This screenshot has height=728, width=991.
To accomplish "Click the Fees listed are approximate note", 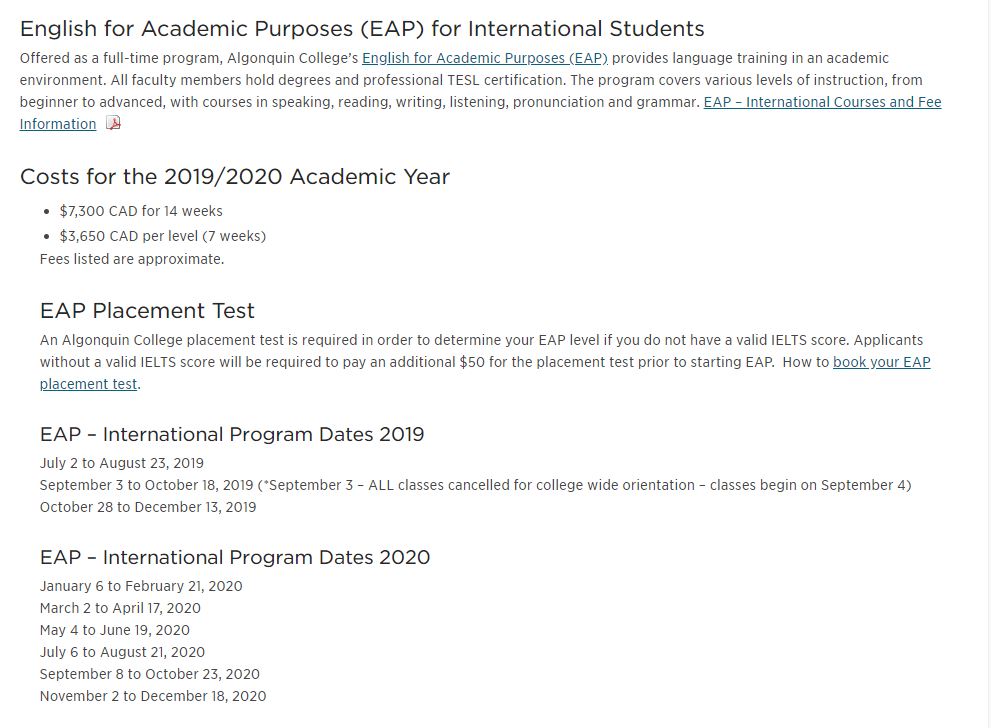I will (132, 259).
